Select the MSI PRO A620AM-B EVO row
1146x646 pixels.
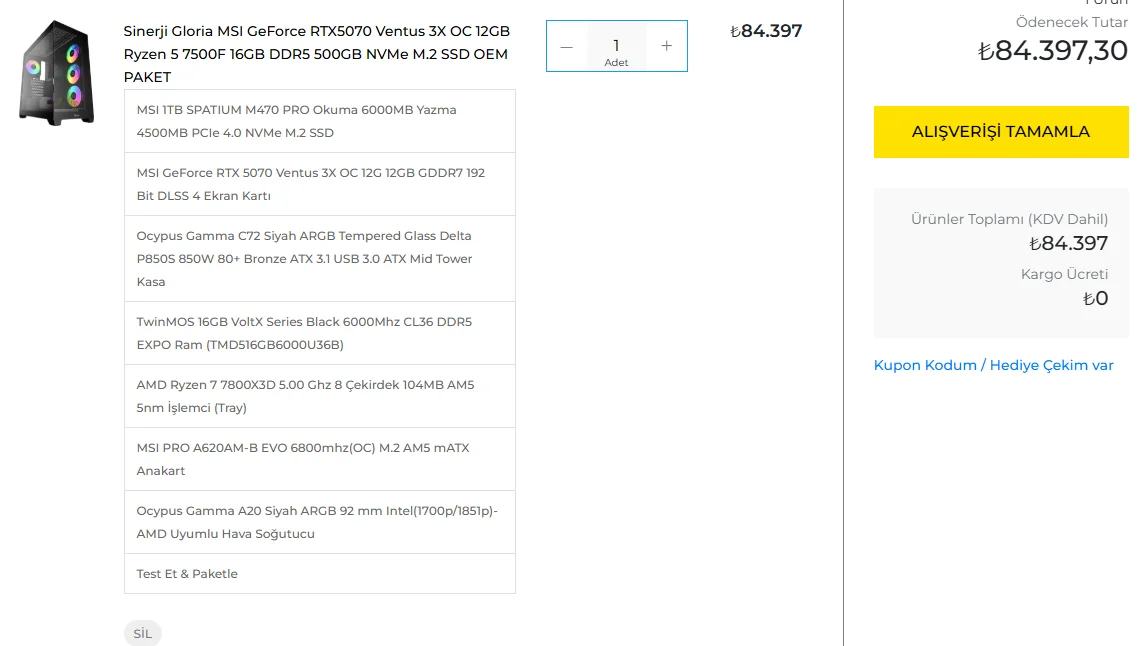pos(319,459)
